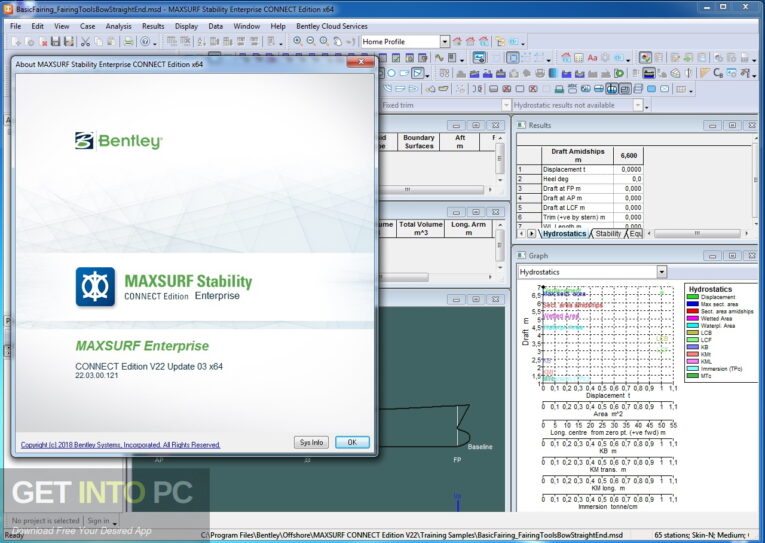765x543 pixels.
Task: Click OK in the About dialog
Action: pos(352,442)
